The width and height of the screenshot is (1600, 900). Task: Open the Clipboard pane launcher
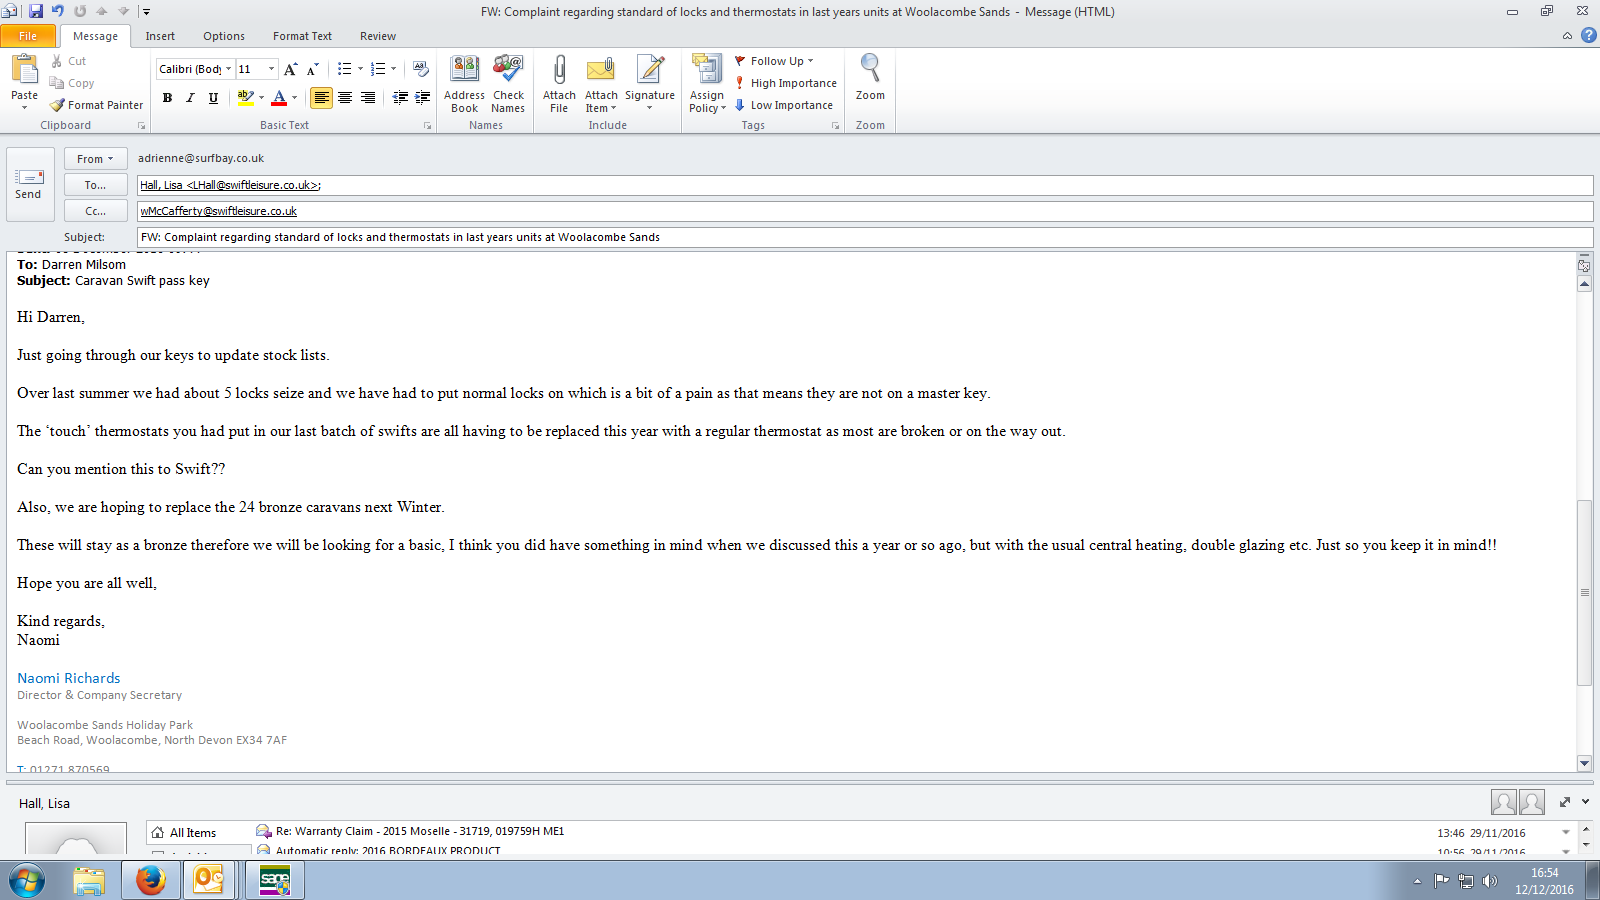pos(141,126)
